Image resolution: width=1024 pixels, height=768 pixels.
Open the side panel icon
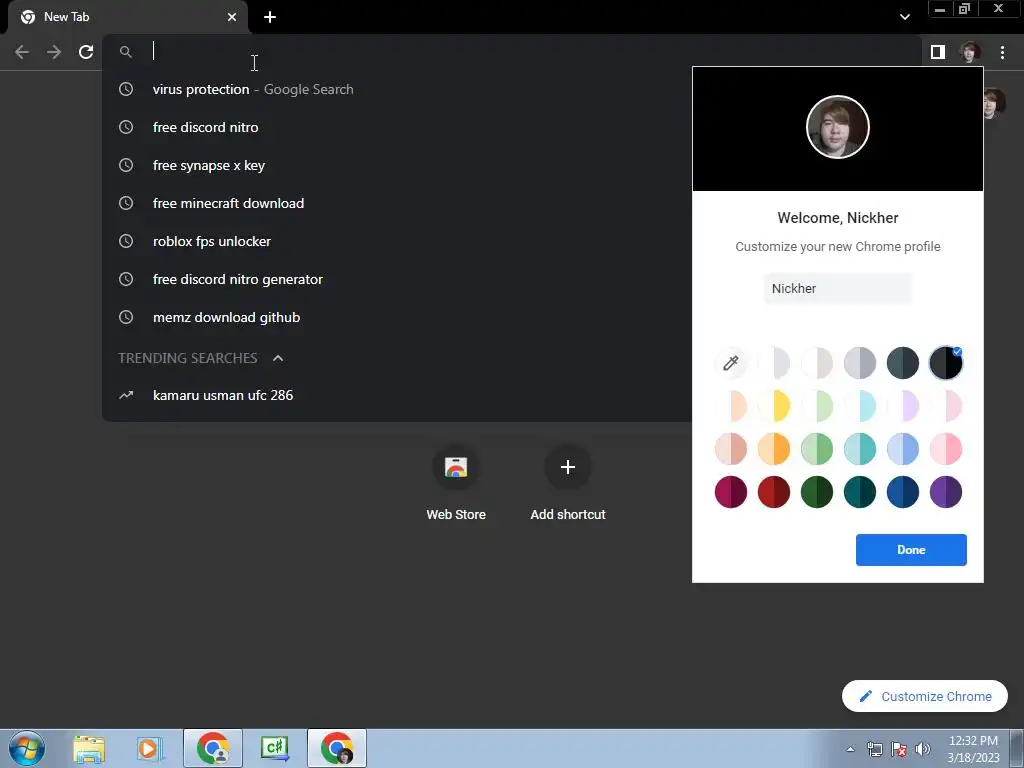(938, 52)
